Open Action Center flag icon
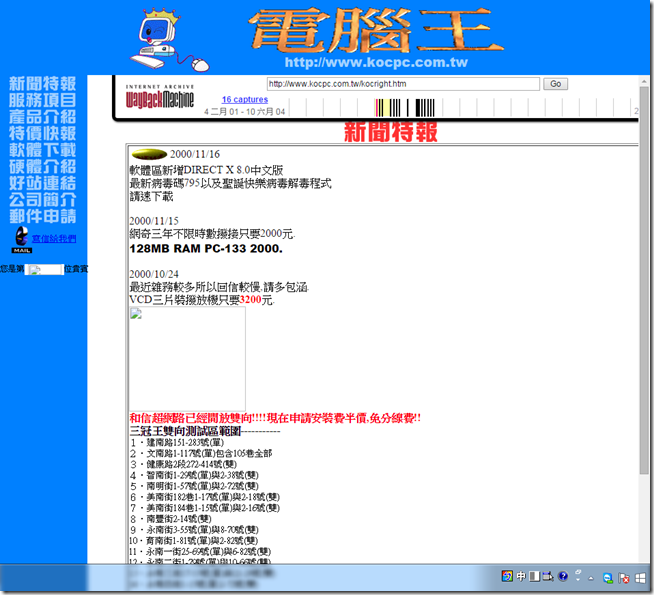 [624, 578]
